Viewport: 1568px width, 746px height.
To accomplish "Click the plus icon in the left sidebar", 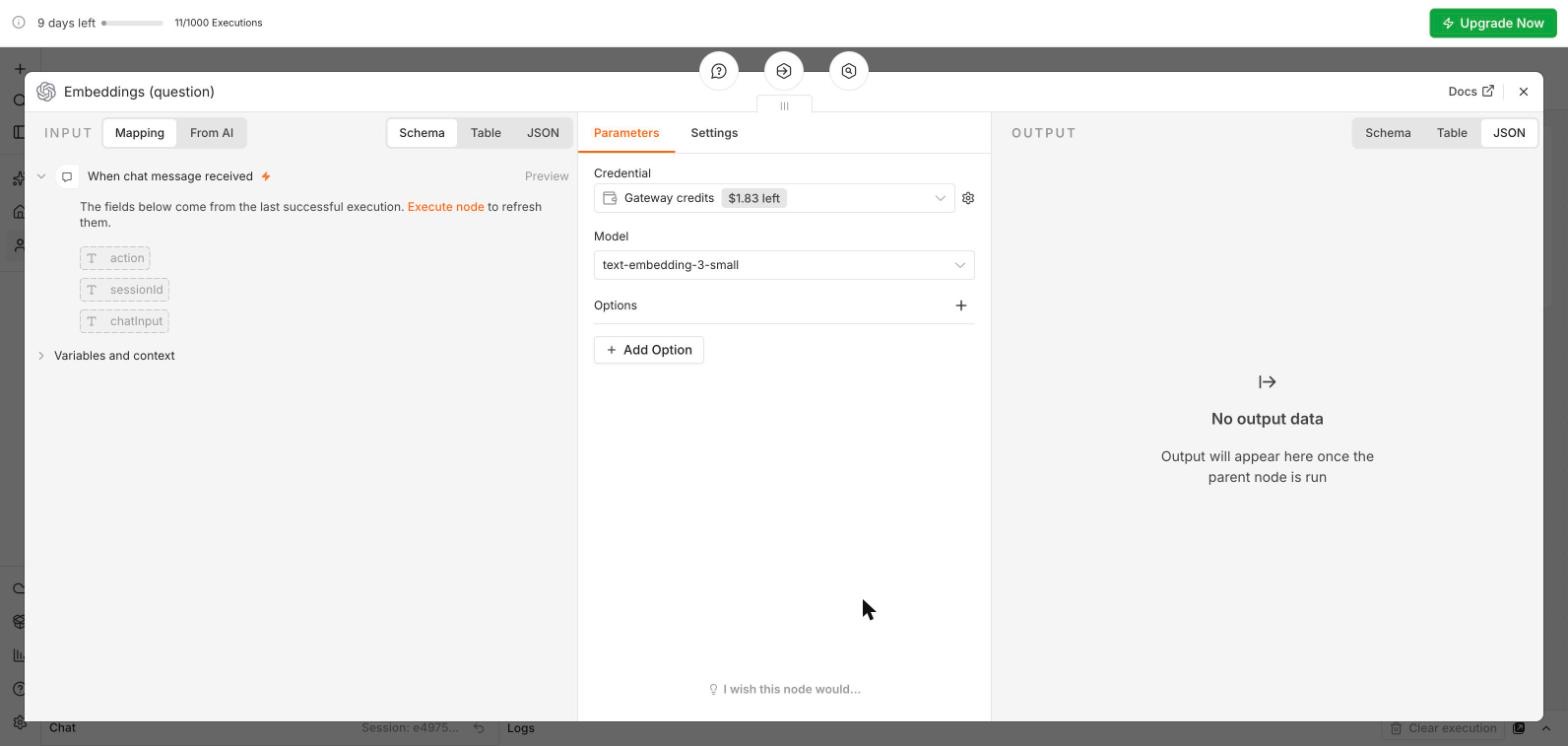I will click(x=19, y=69).
